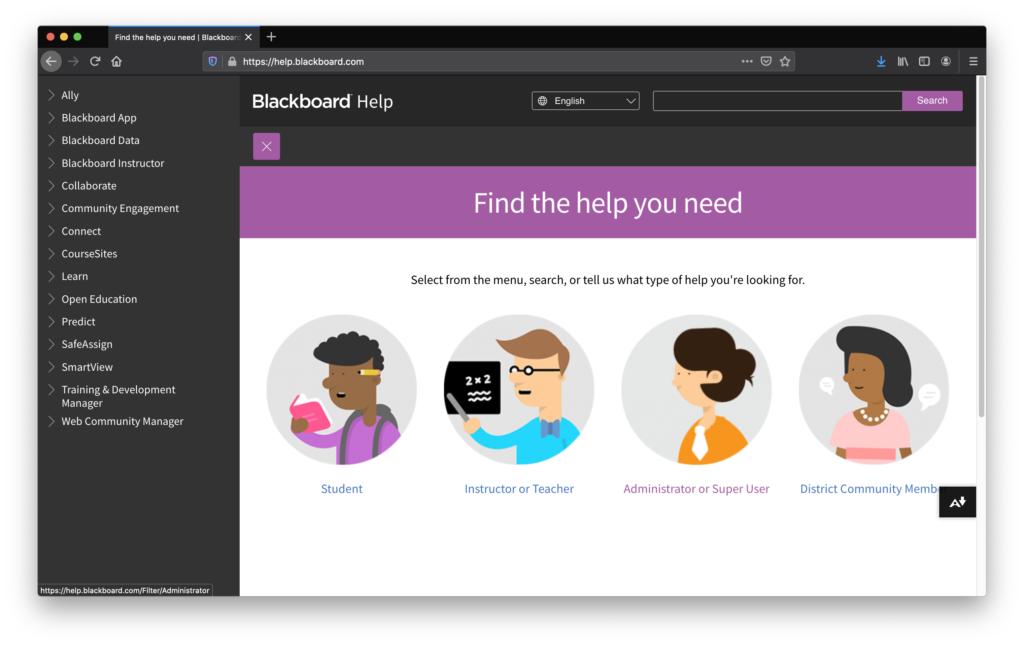The width and height of the screenshot is (1024, 646).
Task: Expand the Collaborate sidebar entry
Action: pos(88,186)
